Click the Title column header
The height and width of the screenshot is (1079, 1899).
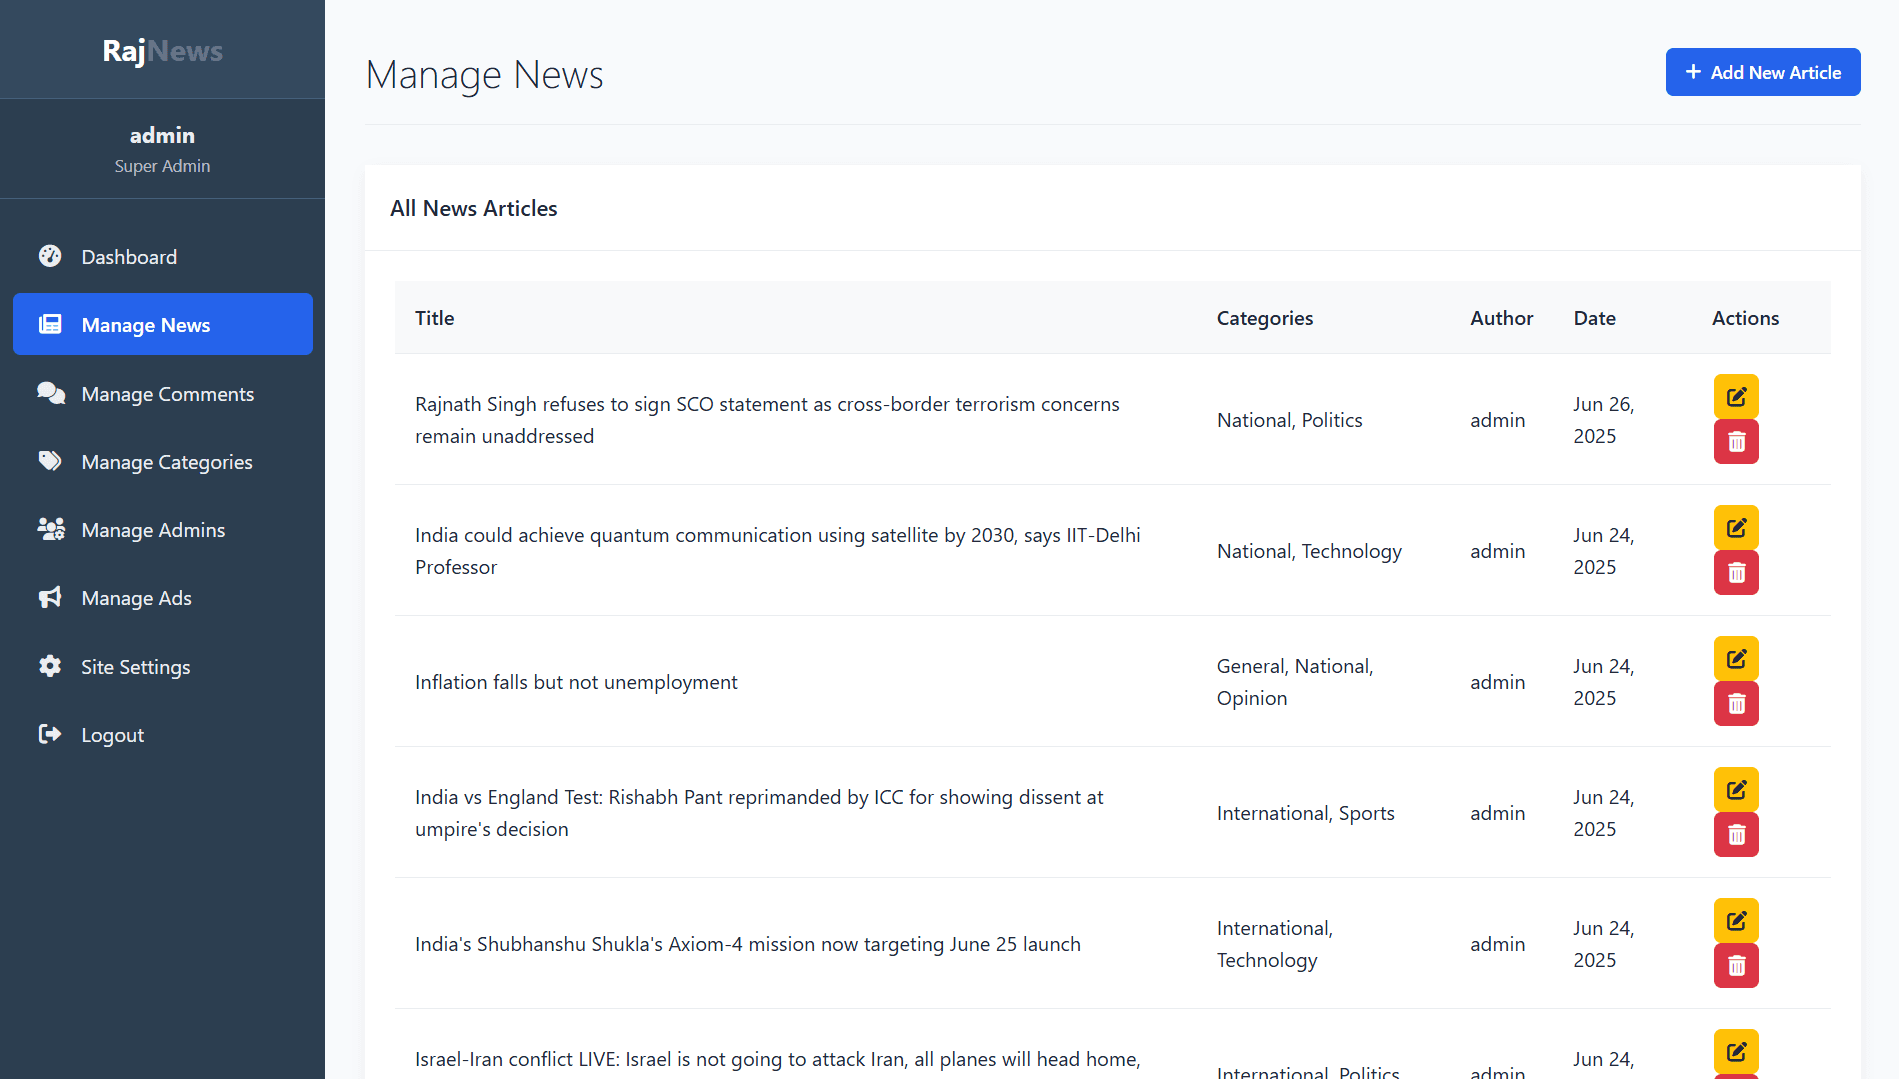click(x=434, y=317)
